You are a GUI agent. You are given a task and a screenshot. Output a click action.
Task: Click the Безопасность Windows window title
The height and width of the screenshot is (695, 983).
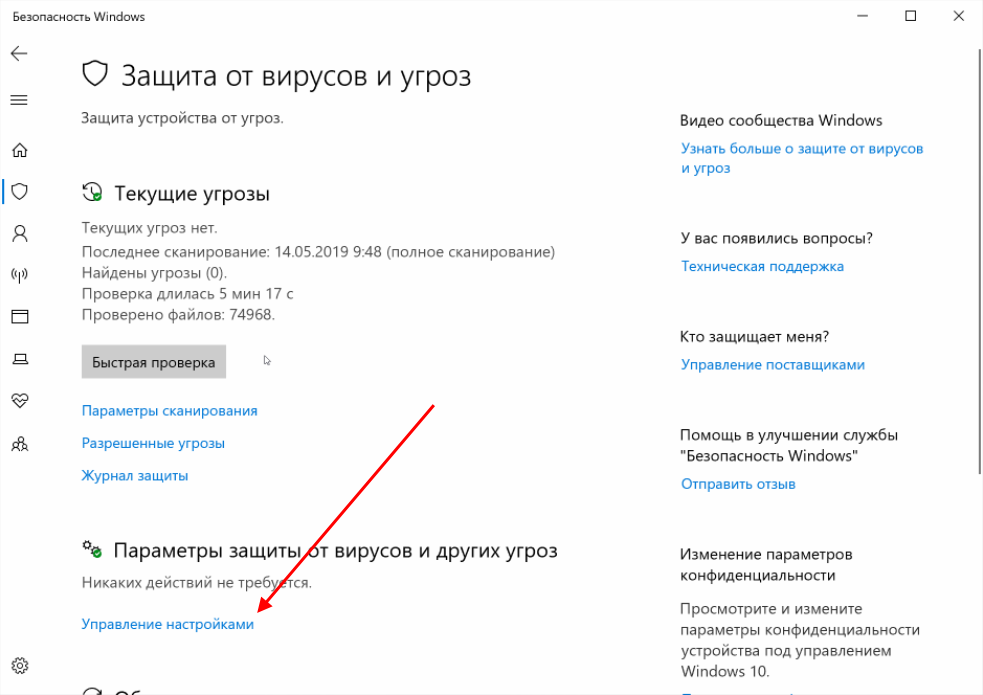point(79,17)
